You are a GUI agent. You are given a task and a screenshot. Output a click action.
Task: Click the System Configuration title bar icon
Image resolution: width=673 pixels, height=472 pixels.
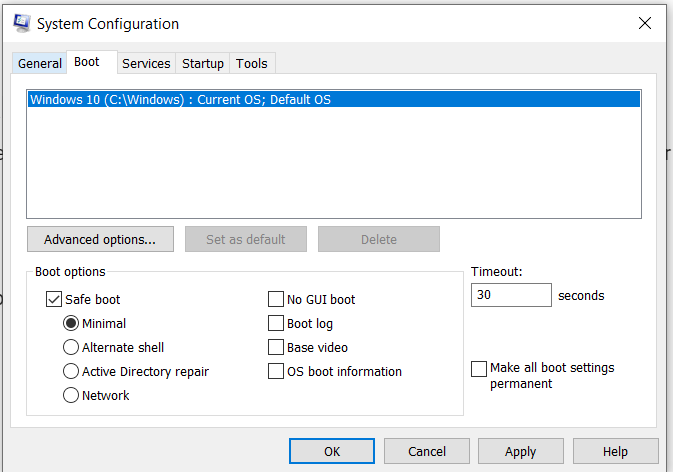pyautogui.click(x=21, y=23)
